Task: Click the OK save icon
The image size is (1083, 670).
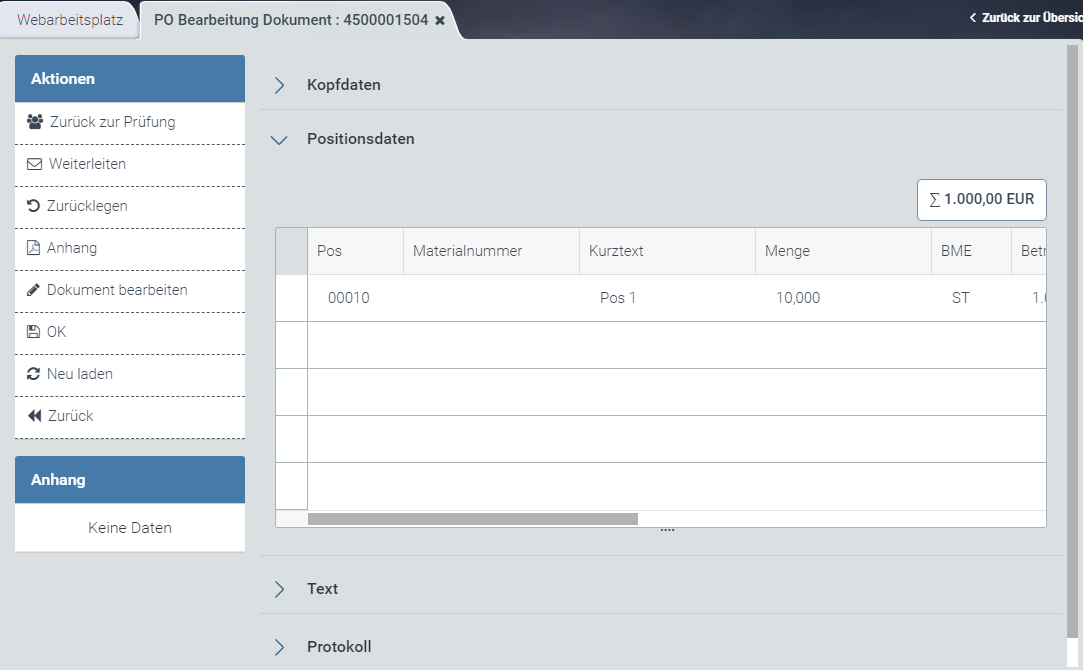Action: pyautogui.click(x=33, y=332)
